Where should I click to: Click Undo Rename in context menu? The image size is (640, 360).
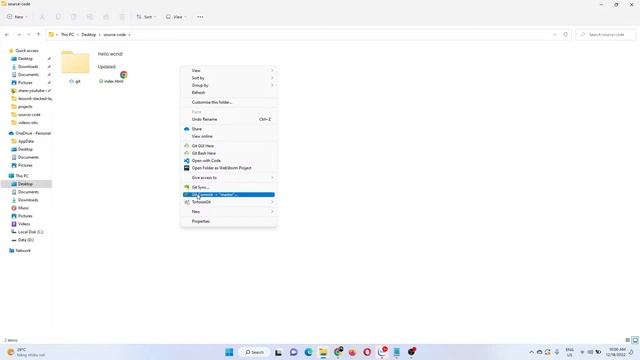pyautogui.click(x=229, y=119)
